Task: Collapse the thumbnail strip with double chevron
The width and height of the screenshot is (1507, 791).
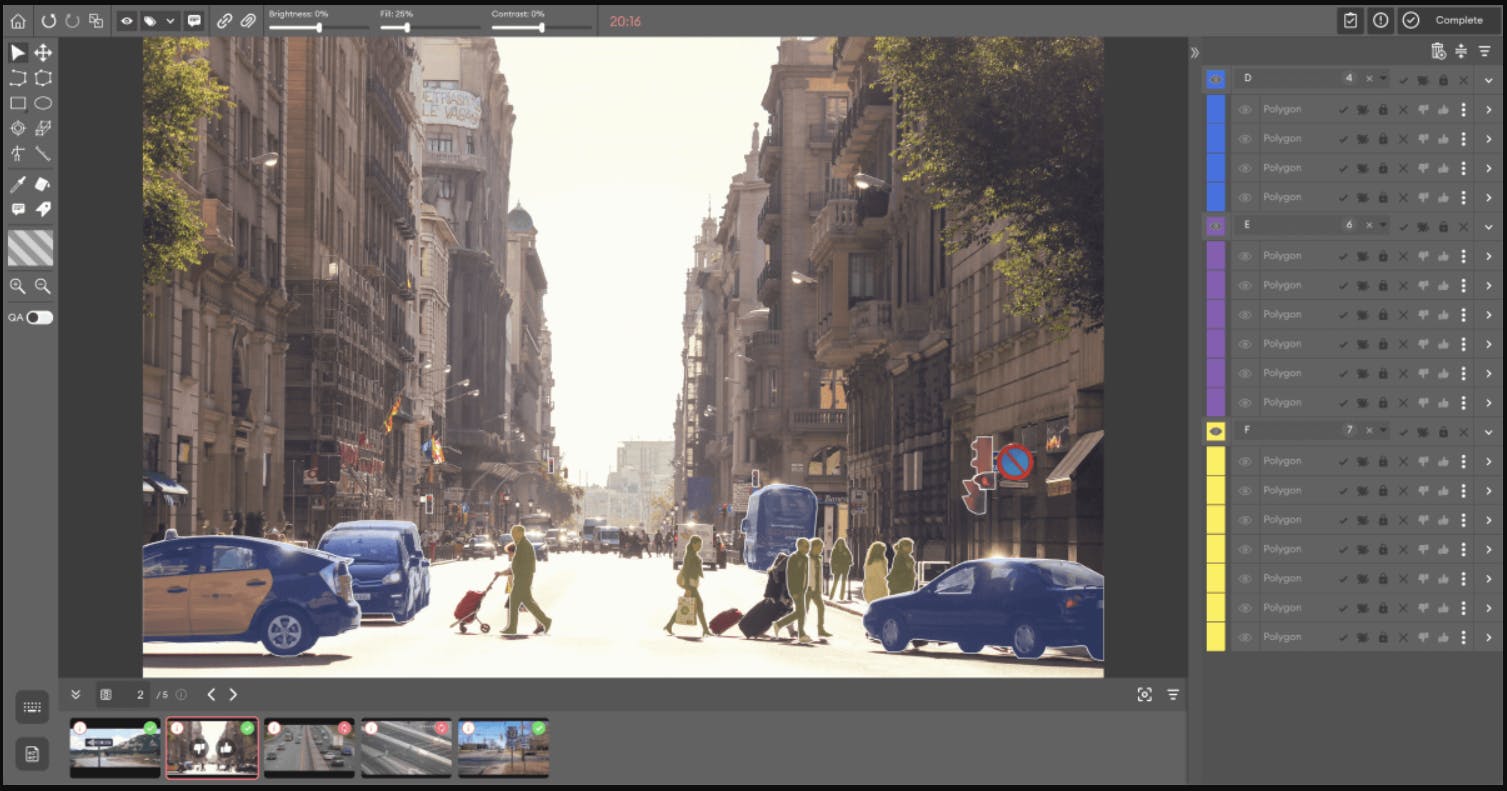Action: [76, 694]
